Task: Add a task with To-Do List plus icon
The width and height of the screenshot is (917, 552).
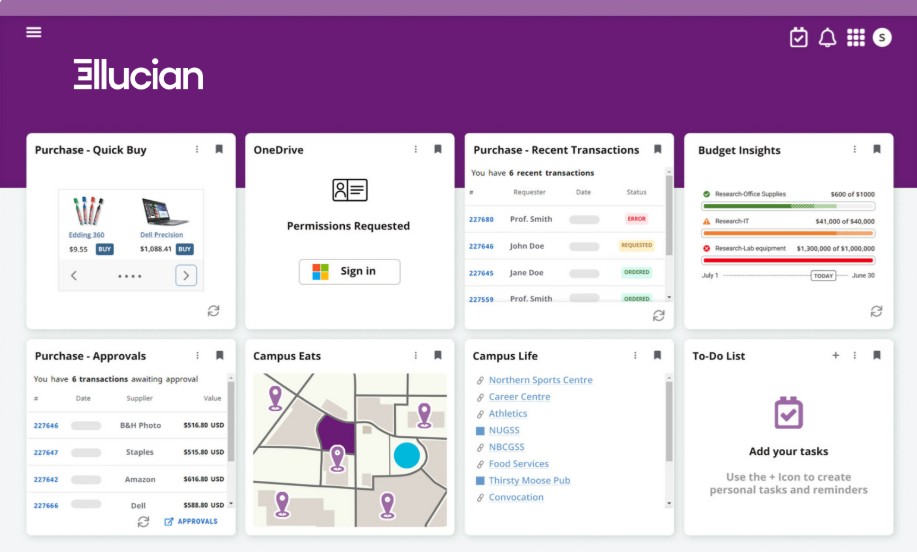Action: click(x=835, y=355)
